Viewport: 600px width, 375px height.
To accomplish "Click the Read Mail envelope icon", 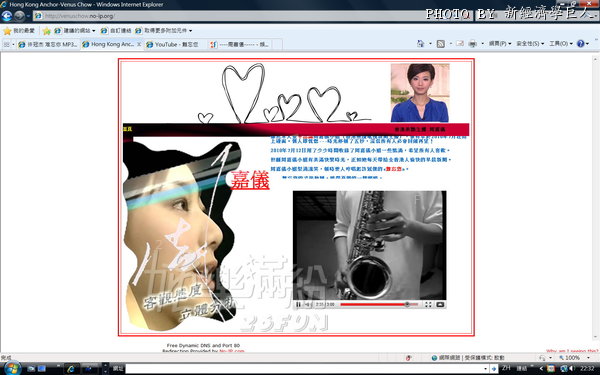I will (460, 44).
